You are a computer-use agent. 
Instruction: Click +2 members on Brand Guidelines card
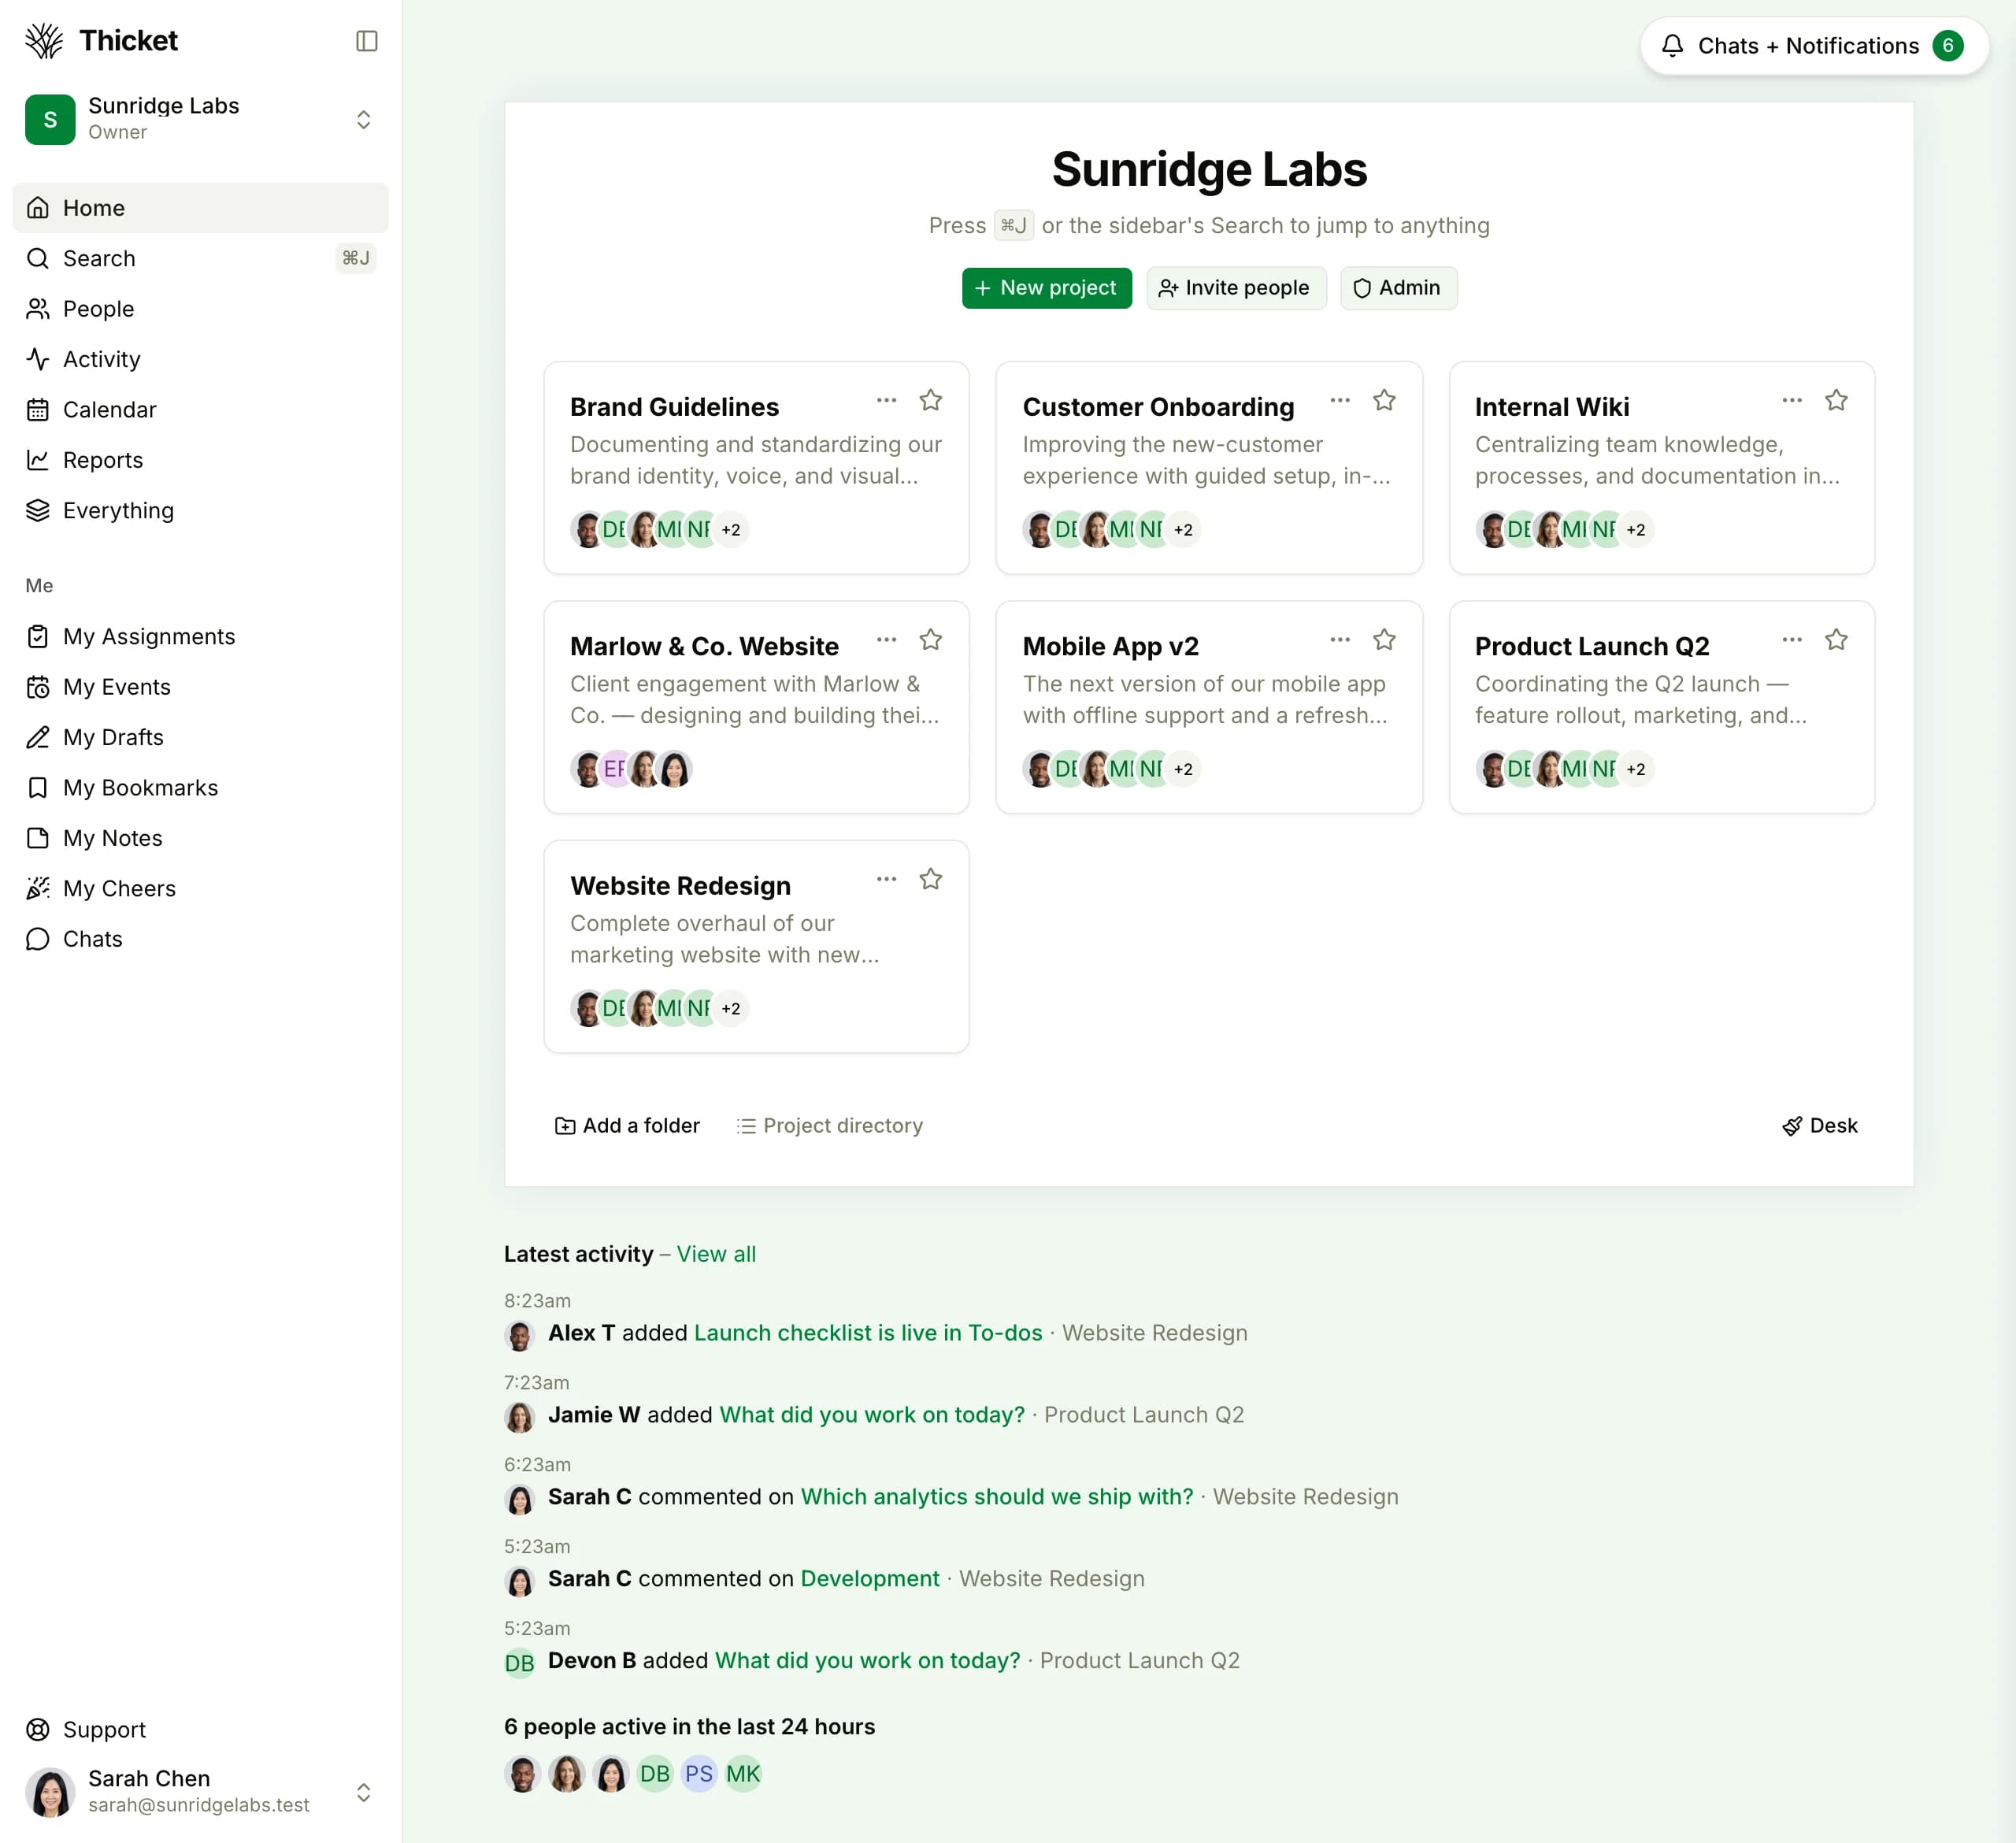pos(731,530)
